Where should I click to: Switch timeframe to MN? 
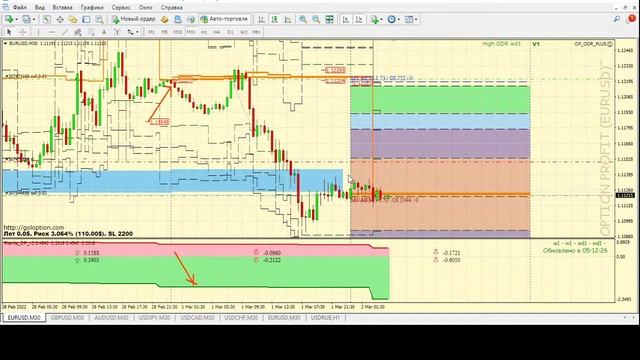[x=256, y=32]
